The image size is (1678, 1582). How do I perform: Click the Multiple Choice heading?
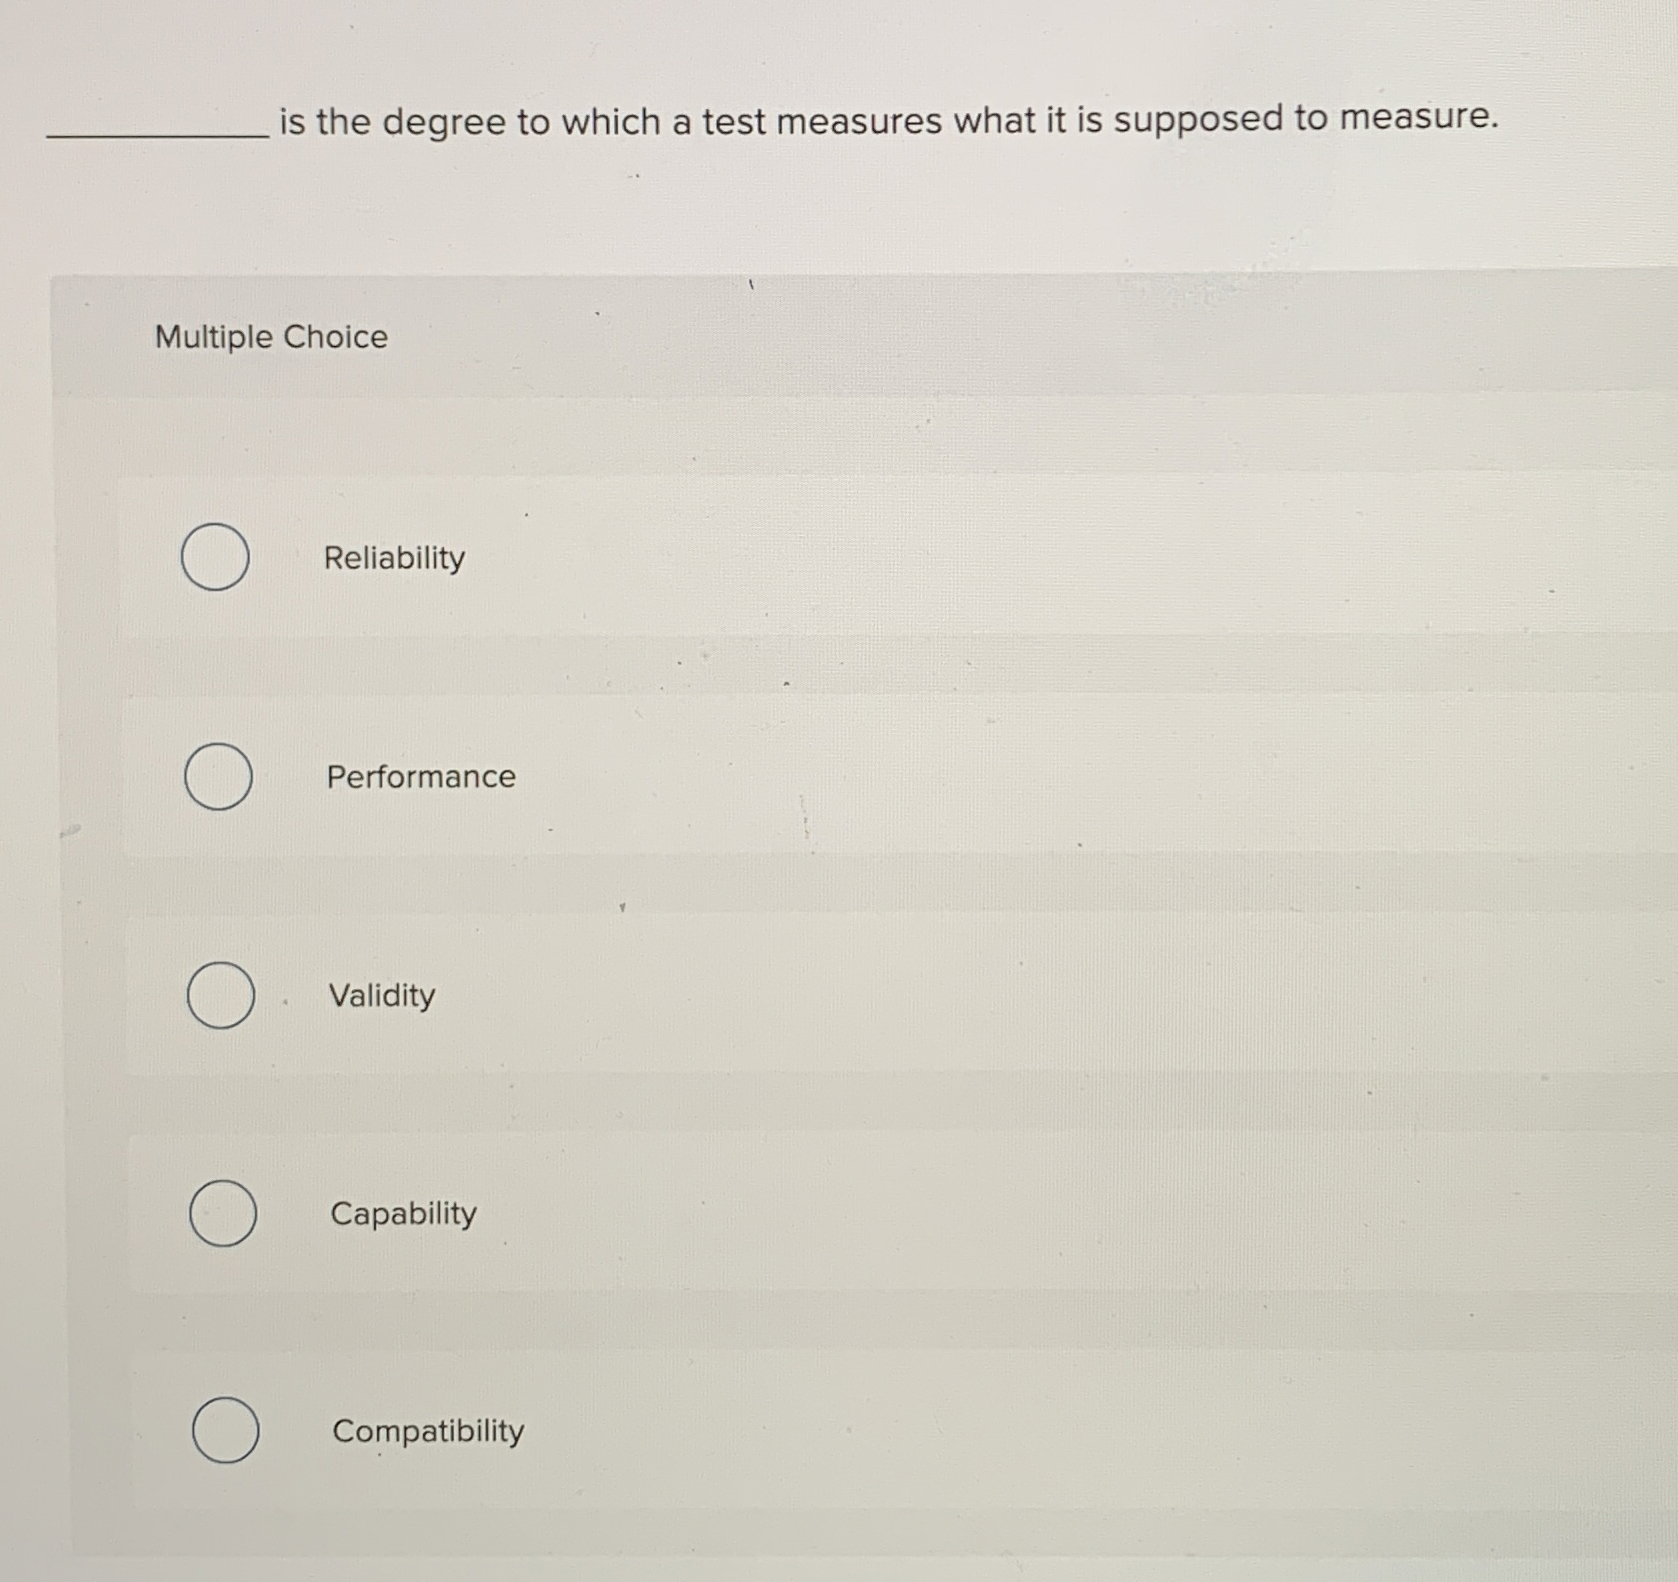click(x=271, y=337)
